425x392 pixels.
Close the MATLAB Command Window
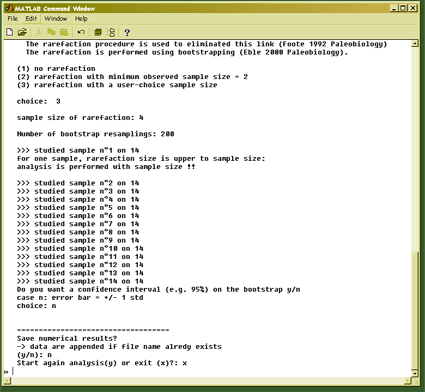[413, 8]
